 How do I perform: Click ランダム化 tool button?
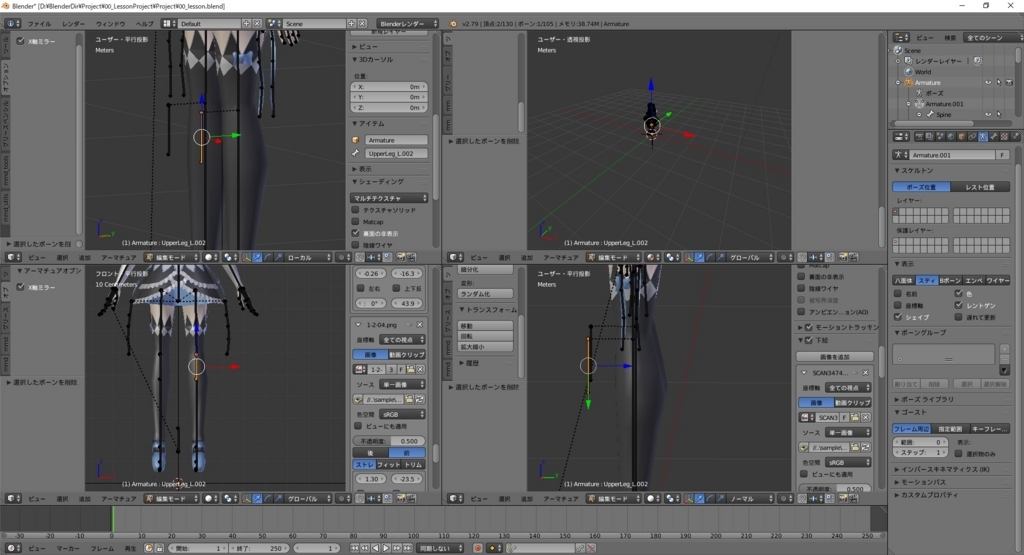[x=485, y=294]
